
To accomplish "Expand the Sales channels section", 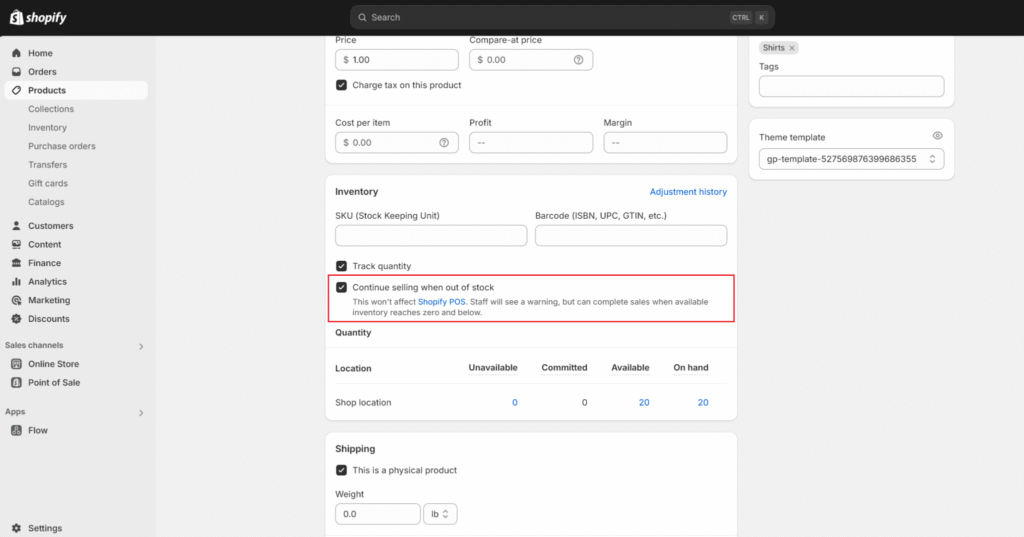I will point(140,346).
